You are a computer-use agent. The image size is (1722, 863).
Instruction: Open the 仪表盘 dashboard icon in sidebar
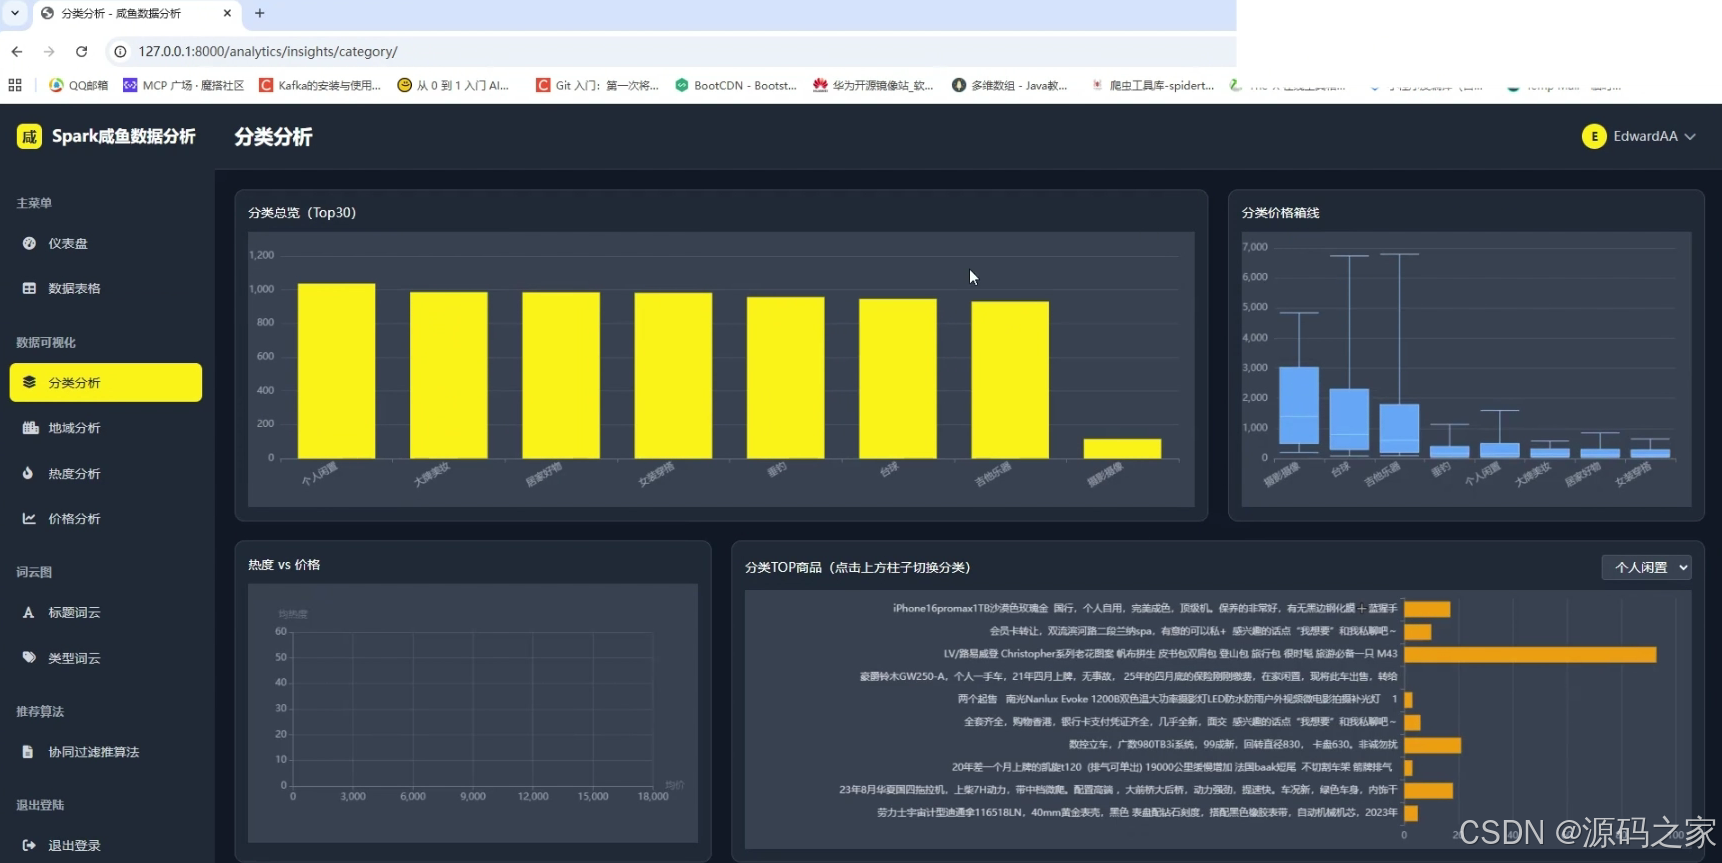29,243
